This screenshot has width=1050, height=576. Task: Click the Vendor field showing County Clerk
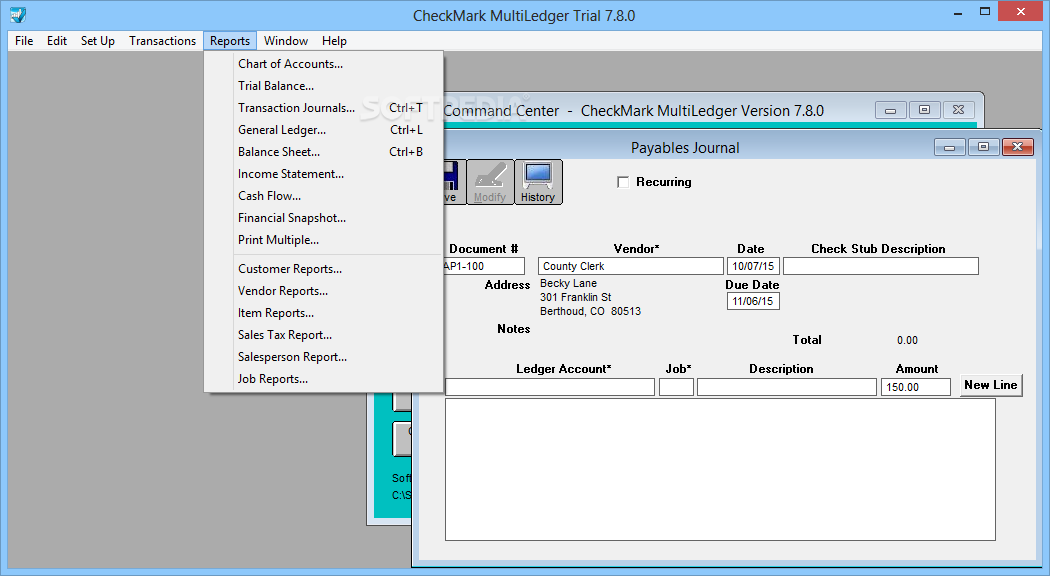(x=630, y=267)
